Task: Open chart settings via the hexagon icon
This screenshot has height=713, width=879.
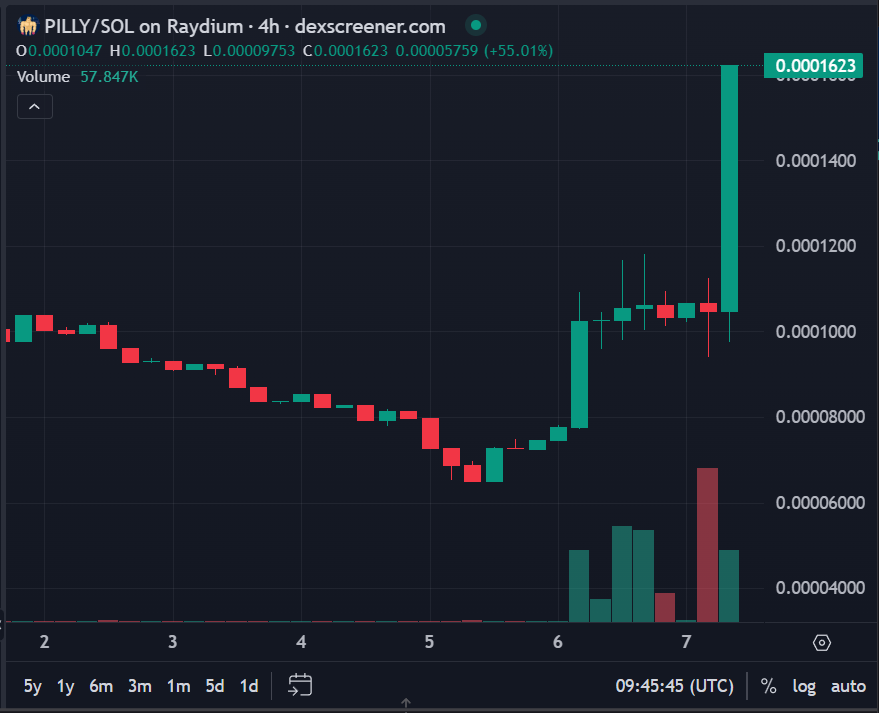Action: pos(822,643)
